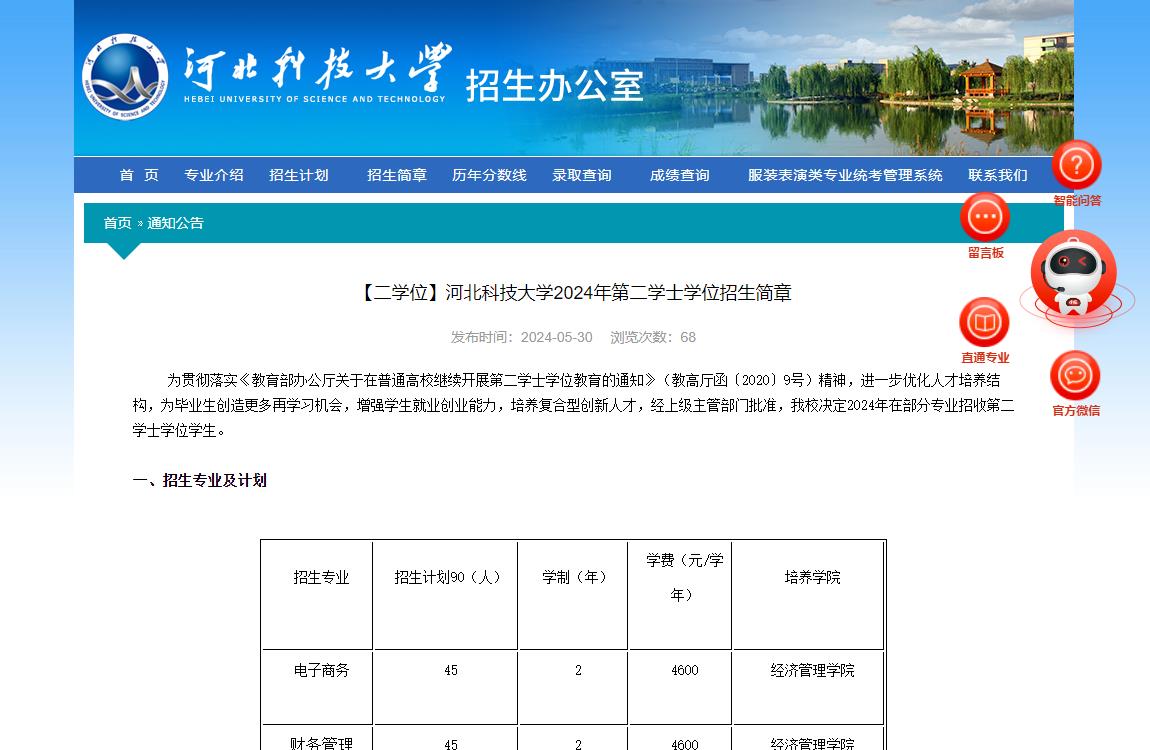Open 招生计划 navigation item
Viewport: 1150px width, 750px height.
[299, 175]
